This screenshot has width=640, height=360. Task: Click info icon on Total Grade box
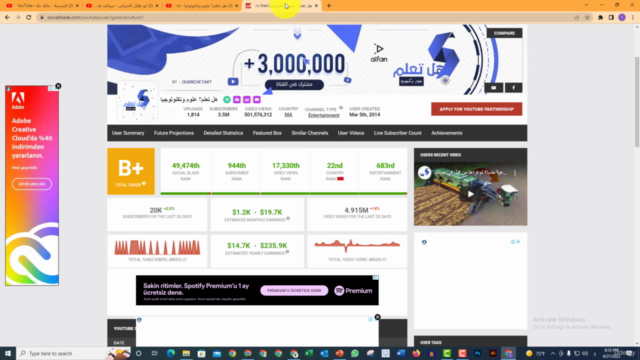point(144,184)
